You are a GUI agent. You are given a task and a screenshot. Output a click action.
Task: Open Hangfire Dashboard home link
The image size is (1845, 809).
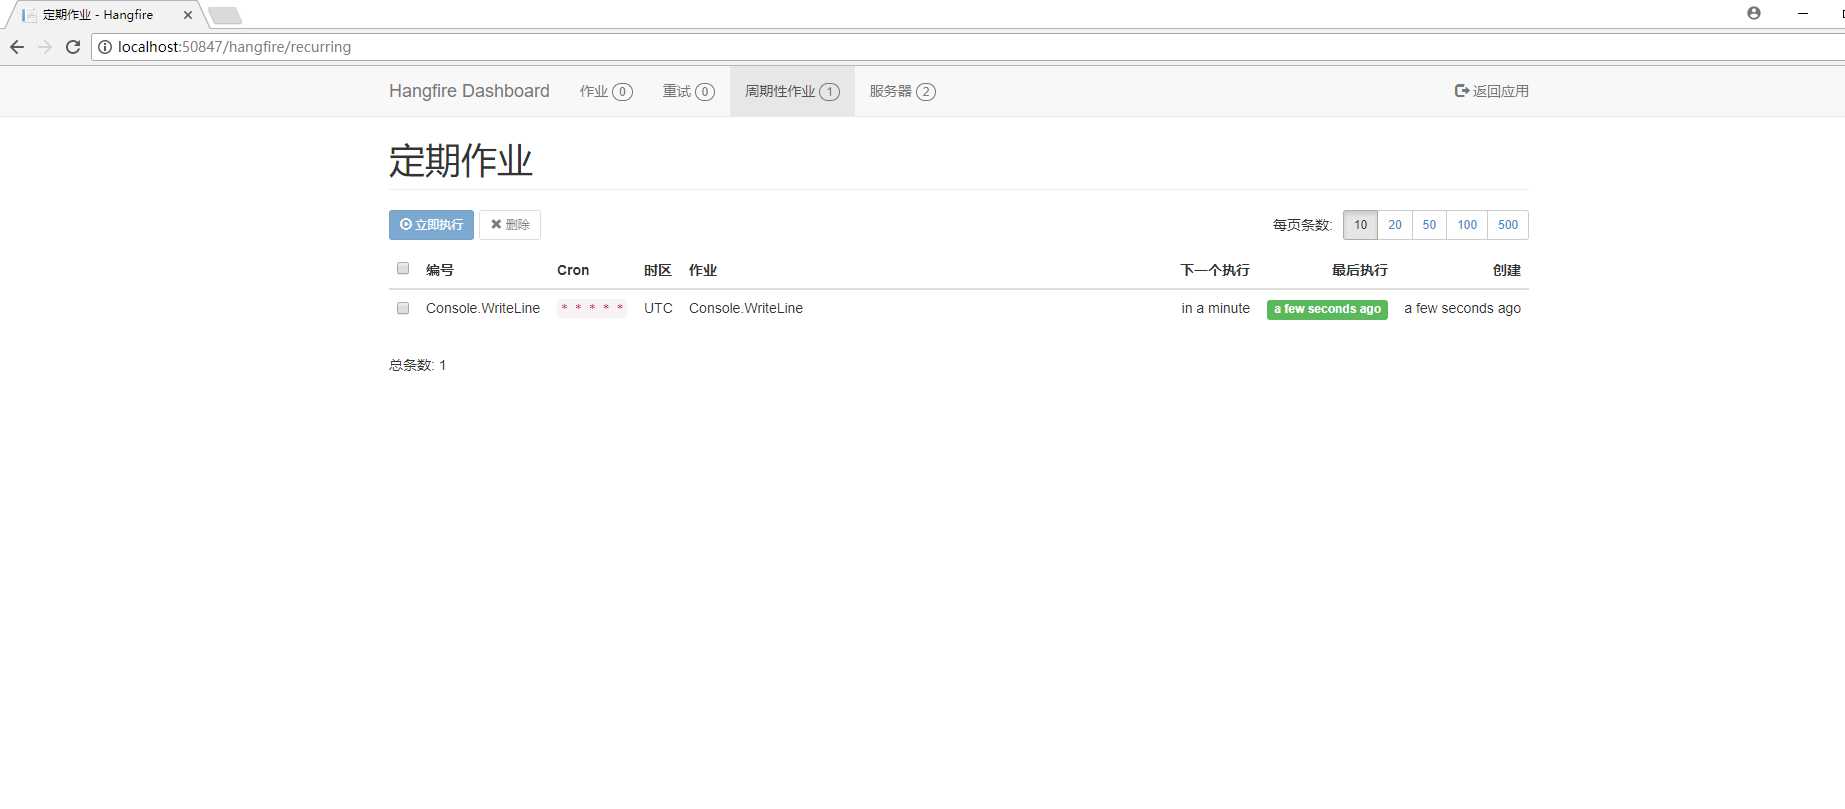[469, 91]
